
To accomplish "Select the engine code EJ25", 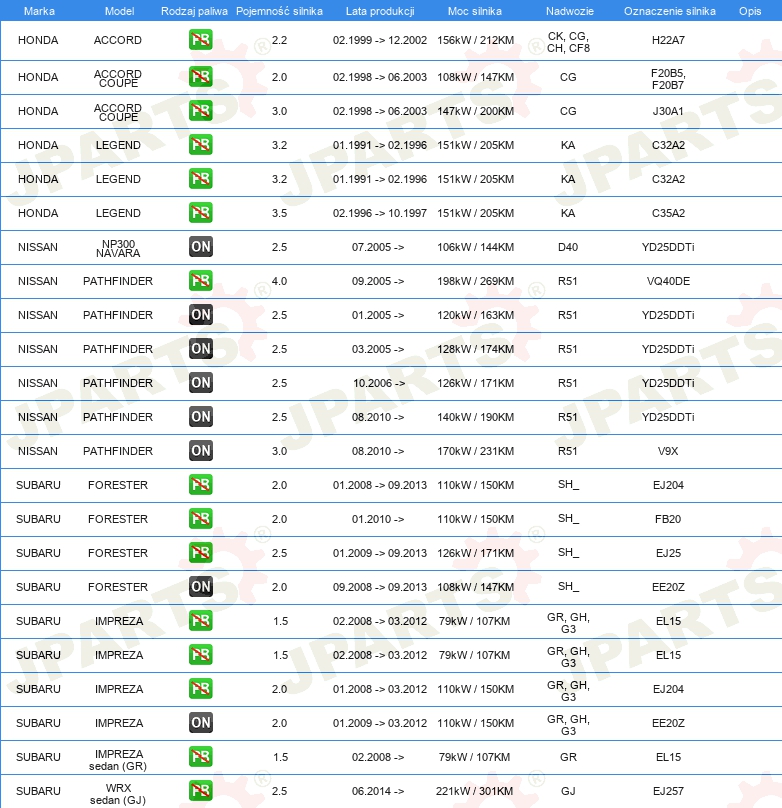I will [668, 553].
